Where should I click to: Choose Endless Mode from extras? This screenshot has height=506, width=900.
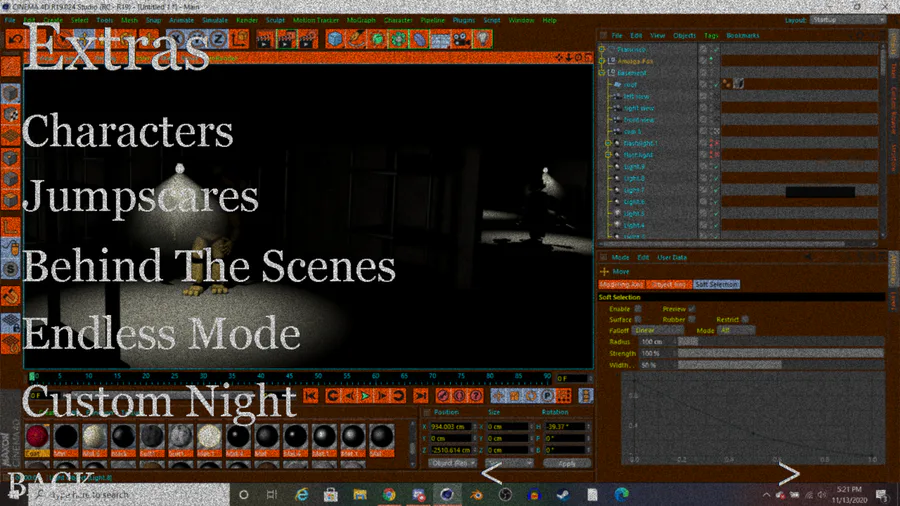click(x=161, y=333)
